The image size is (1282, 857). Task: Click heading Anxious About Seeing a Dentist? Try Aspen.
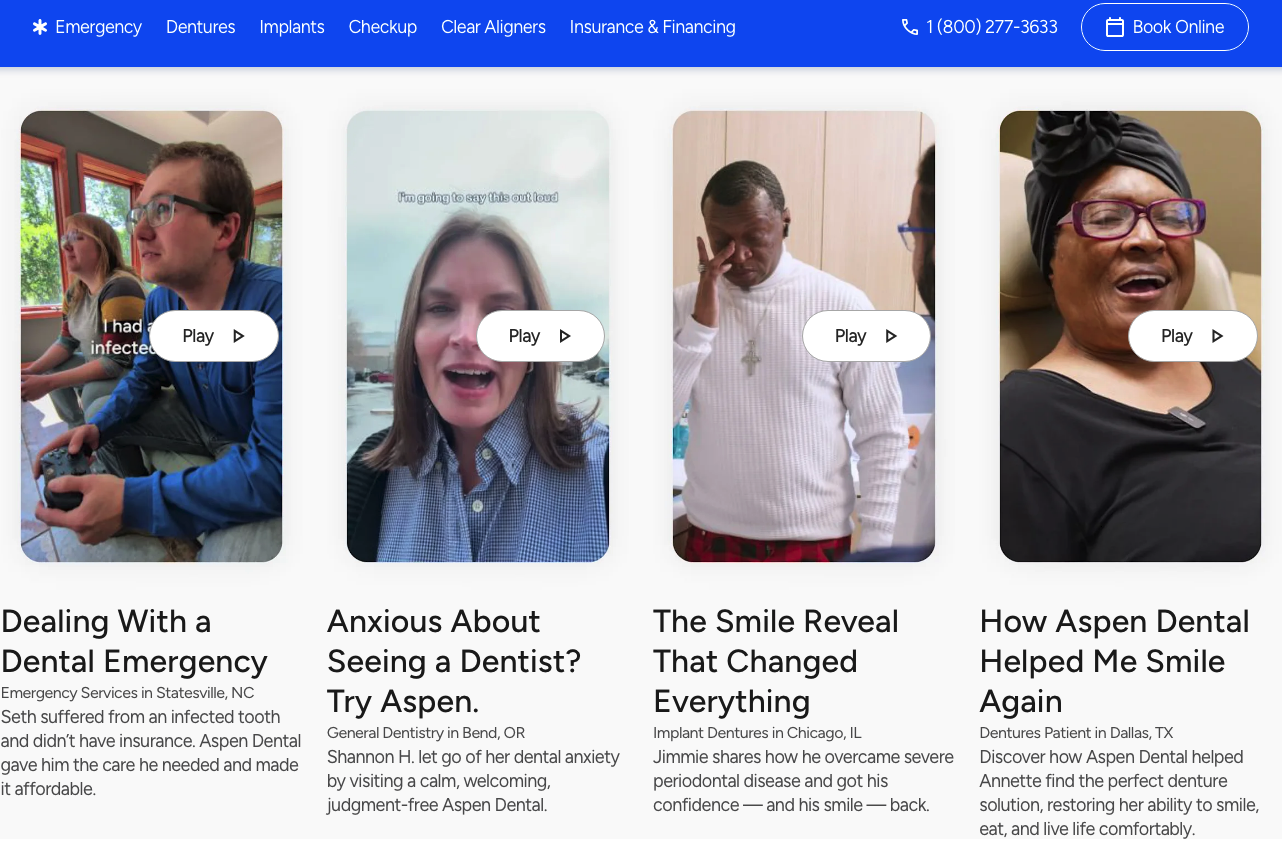pos(454,661)
